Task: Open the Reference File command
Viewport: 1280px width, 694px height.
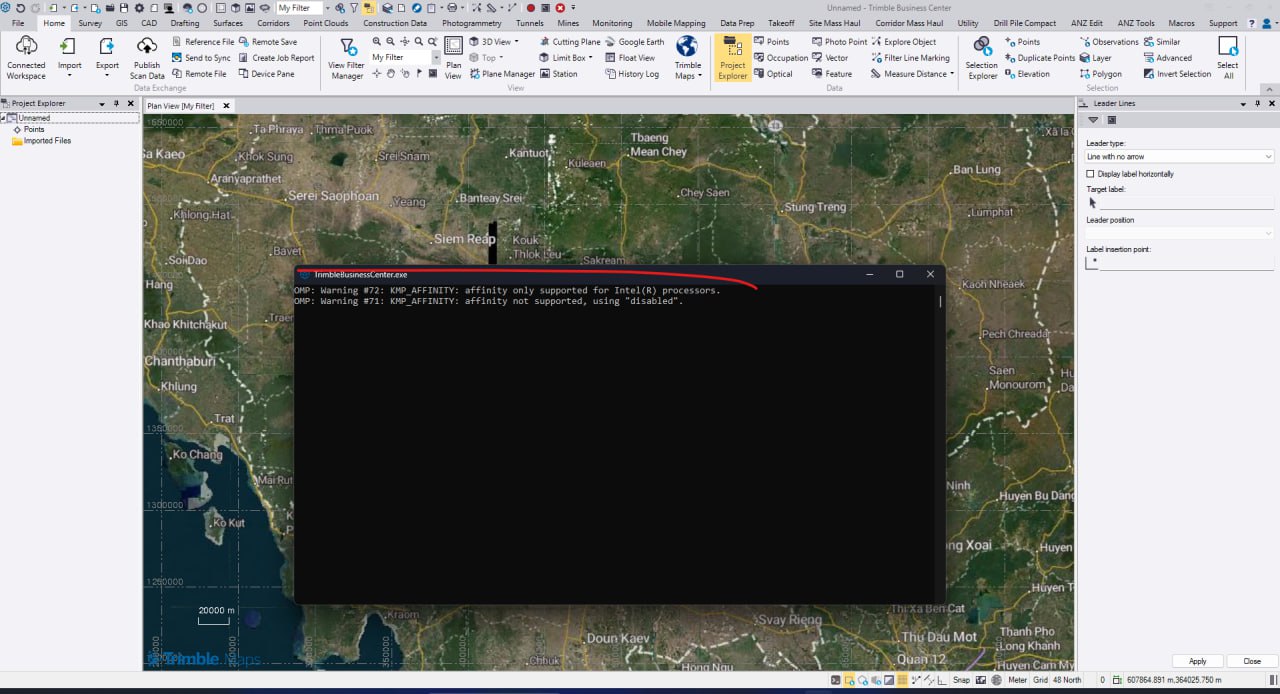Action: pyautogui.click(x=202, y=42)
